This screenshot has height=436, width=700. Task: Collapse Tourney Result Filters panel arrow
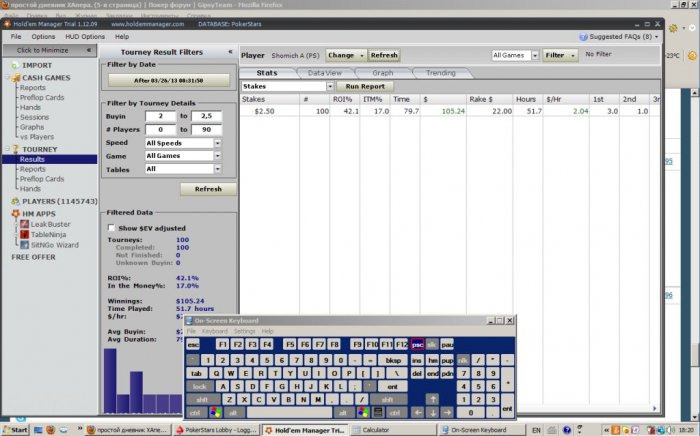point(230,52)
